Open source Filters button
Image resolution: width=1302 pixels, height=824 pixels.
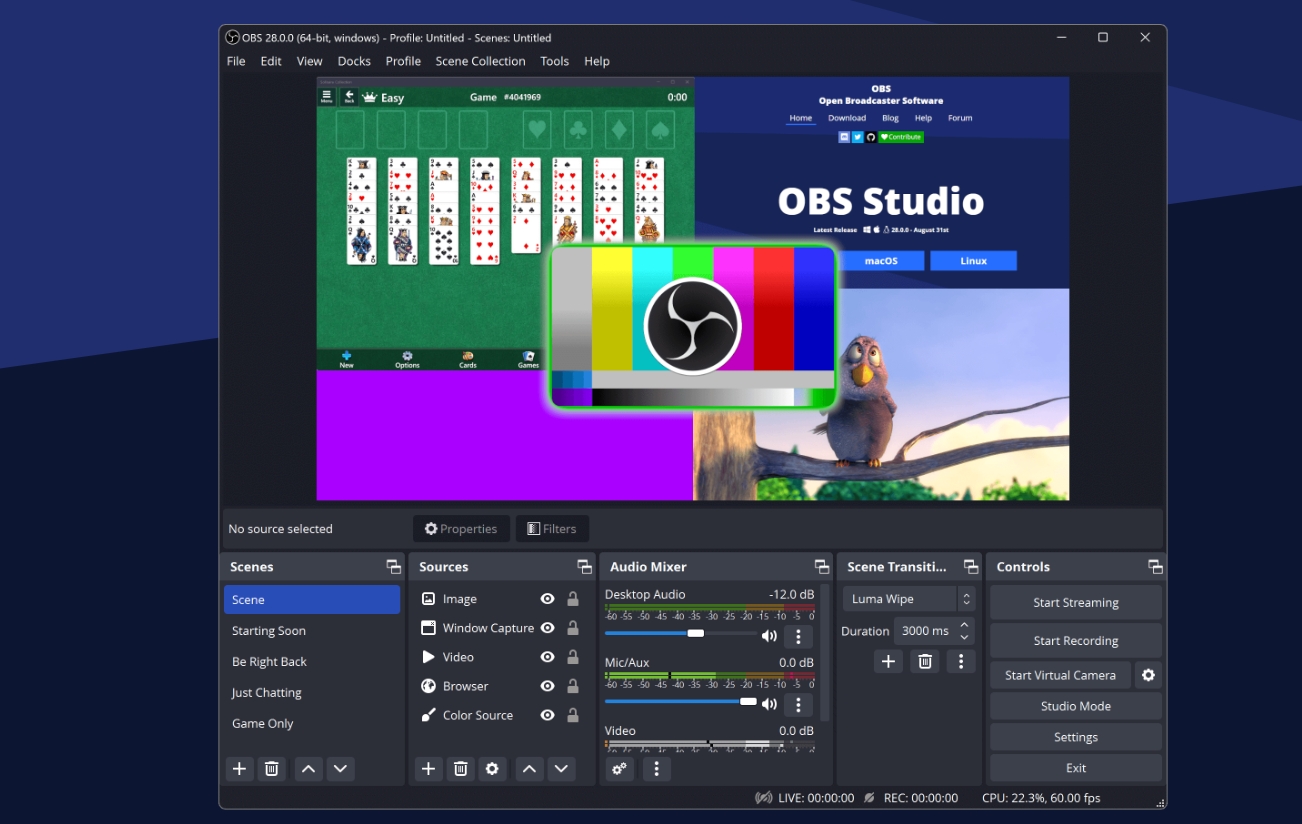tap(552, 529)
